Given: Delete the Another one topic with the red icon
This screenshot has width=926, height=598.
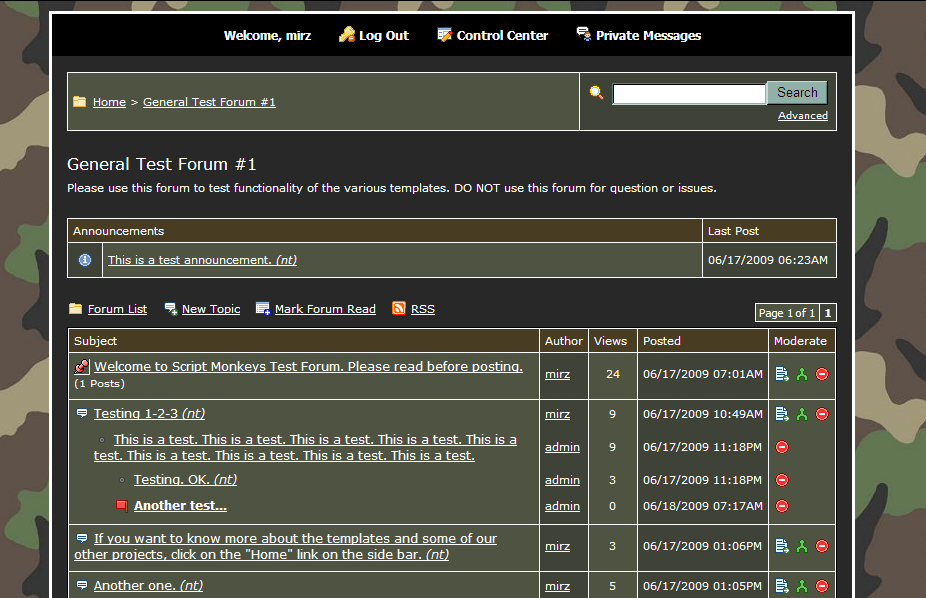Looking at the screenshot, I should 822,586.
